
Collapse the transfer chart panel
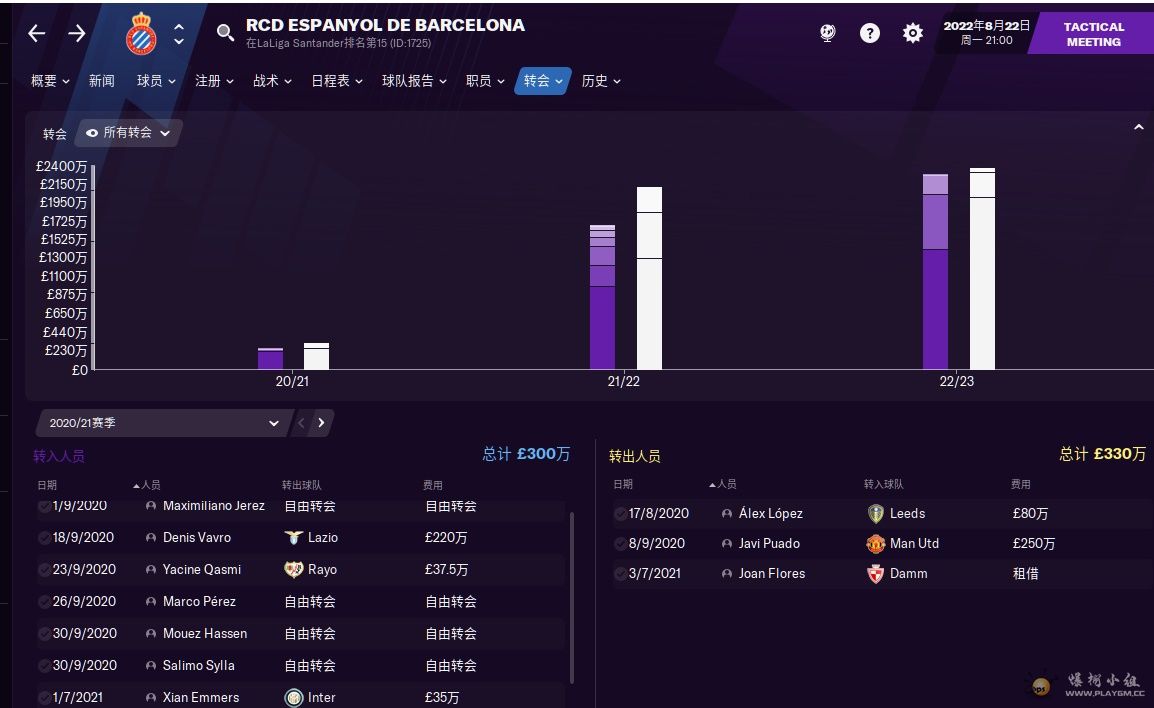pos(1139,127)
